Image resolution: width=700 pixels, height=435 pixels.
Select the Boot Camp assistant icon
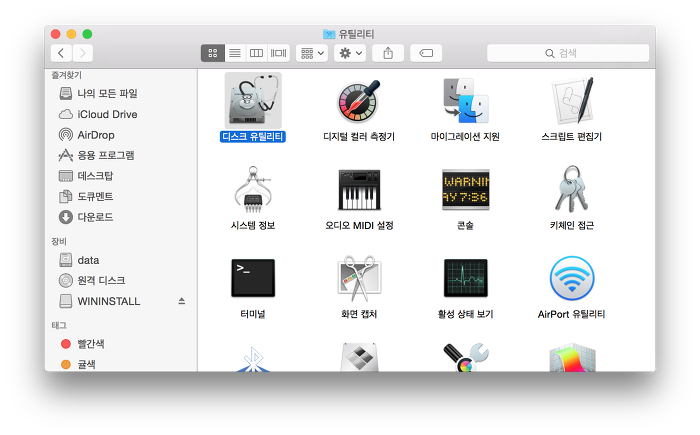coord(359,357)
